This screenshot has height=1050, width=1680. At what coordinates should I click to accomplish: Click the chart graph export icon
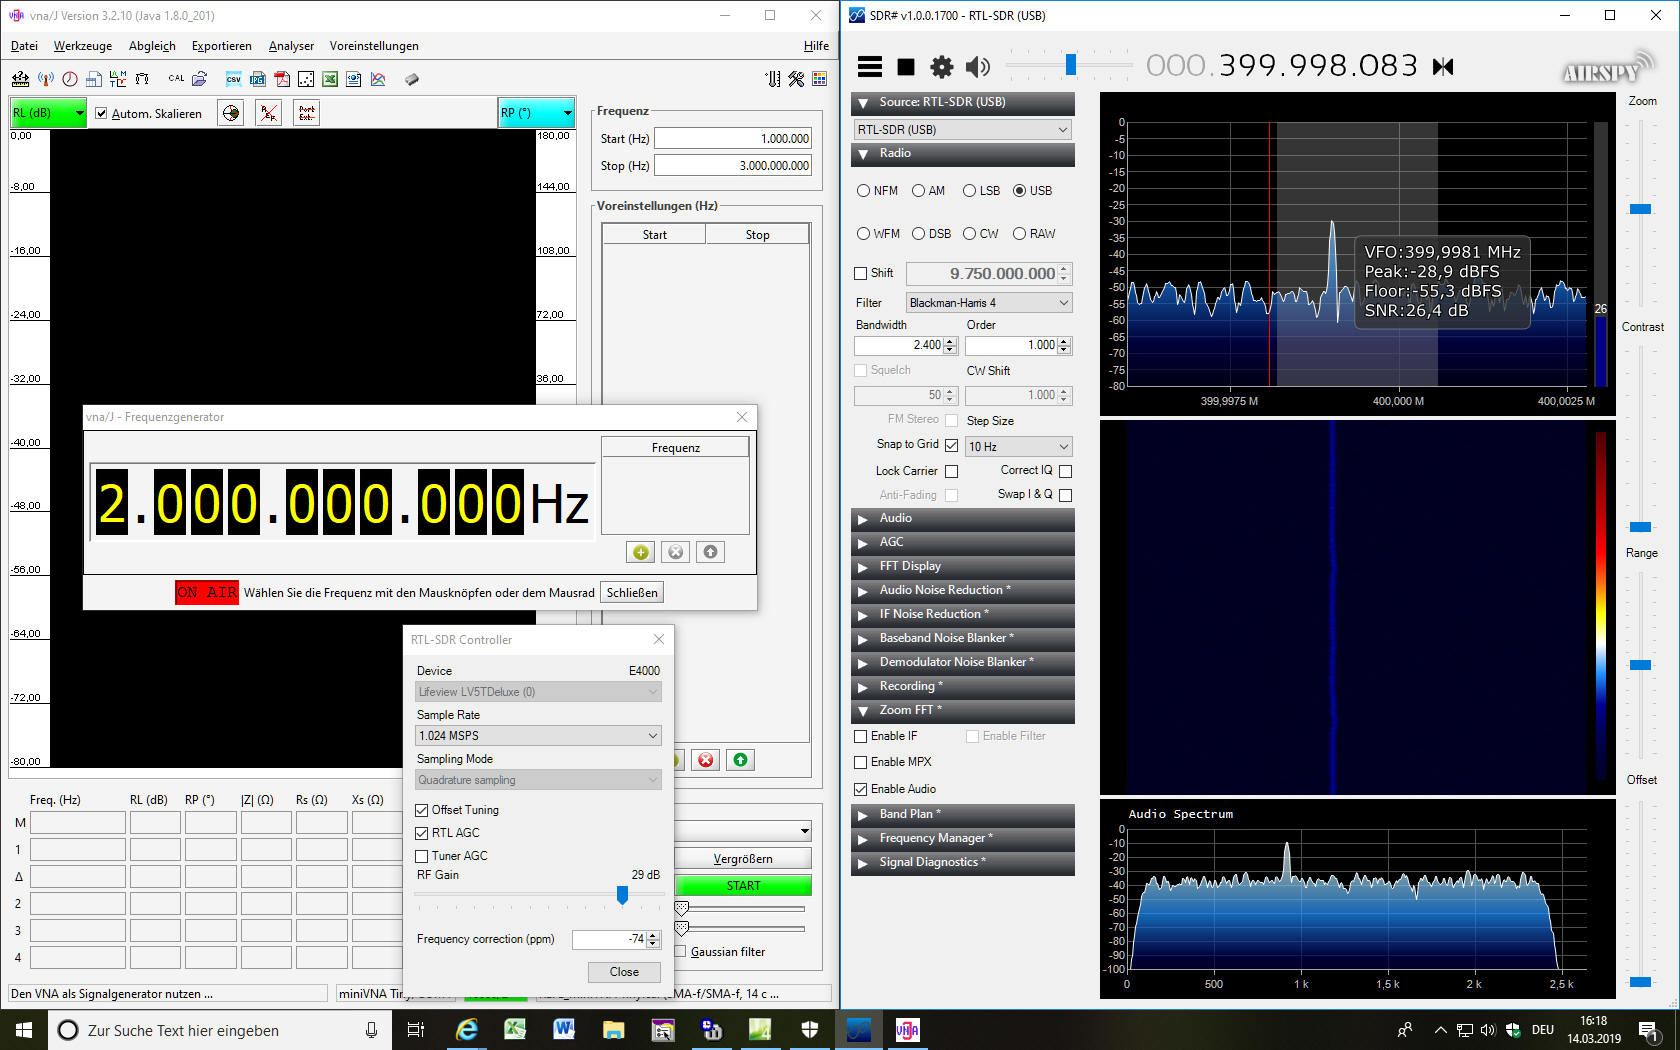(378, 79)
